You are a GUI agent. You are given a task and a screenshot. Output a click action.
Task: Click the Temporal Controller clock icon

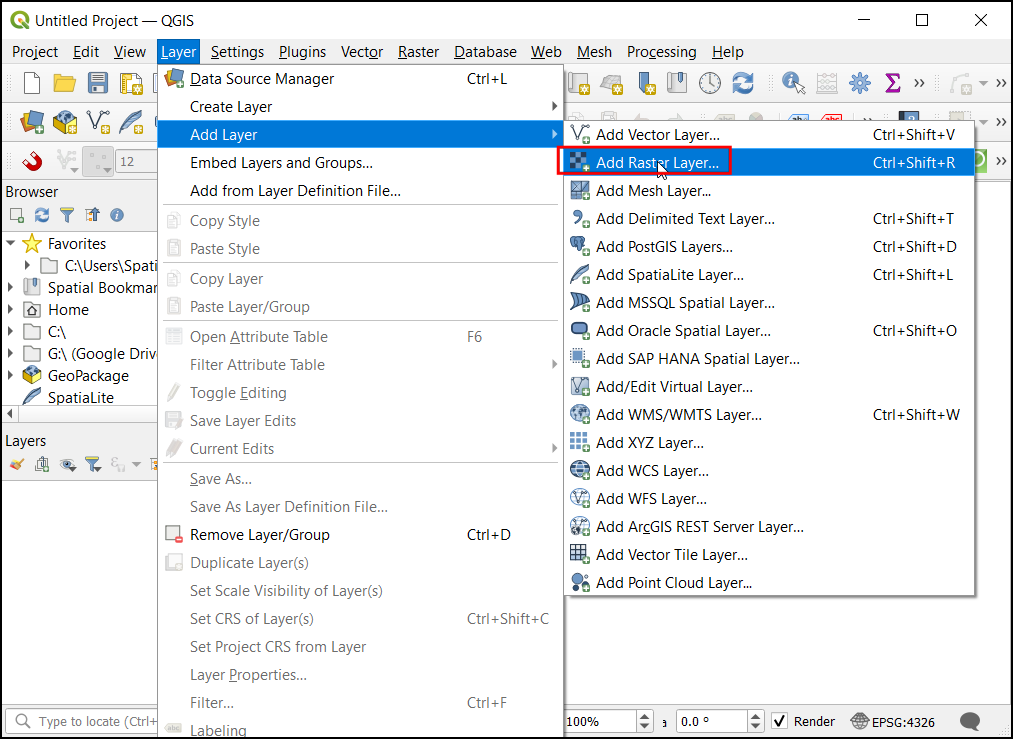tap(709, 83)
